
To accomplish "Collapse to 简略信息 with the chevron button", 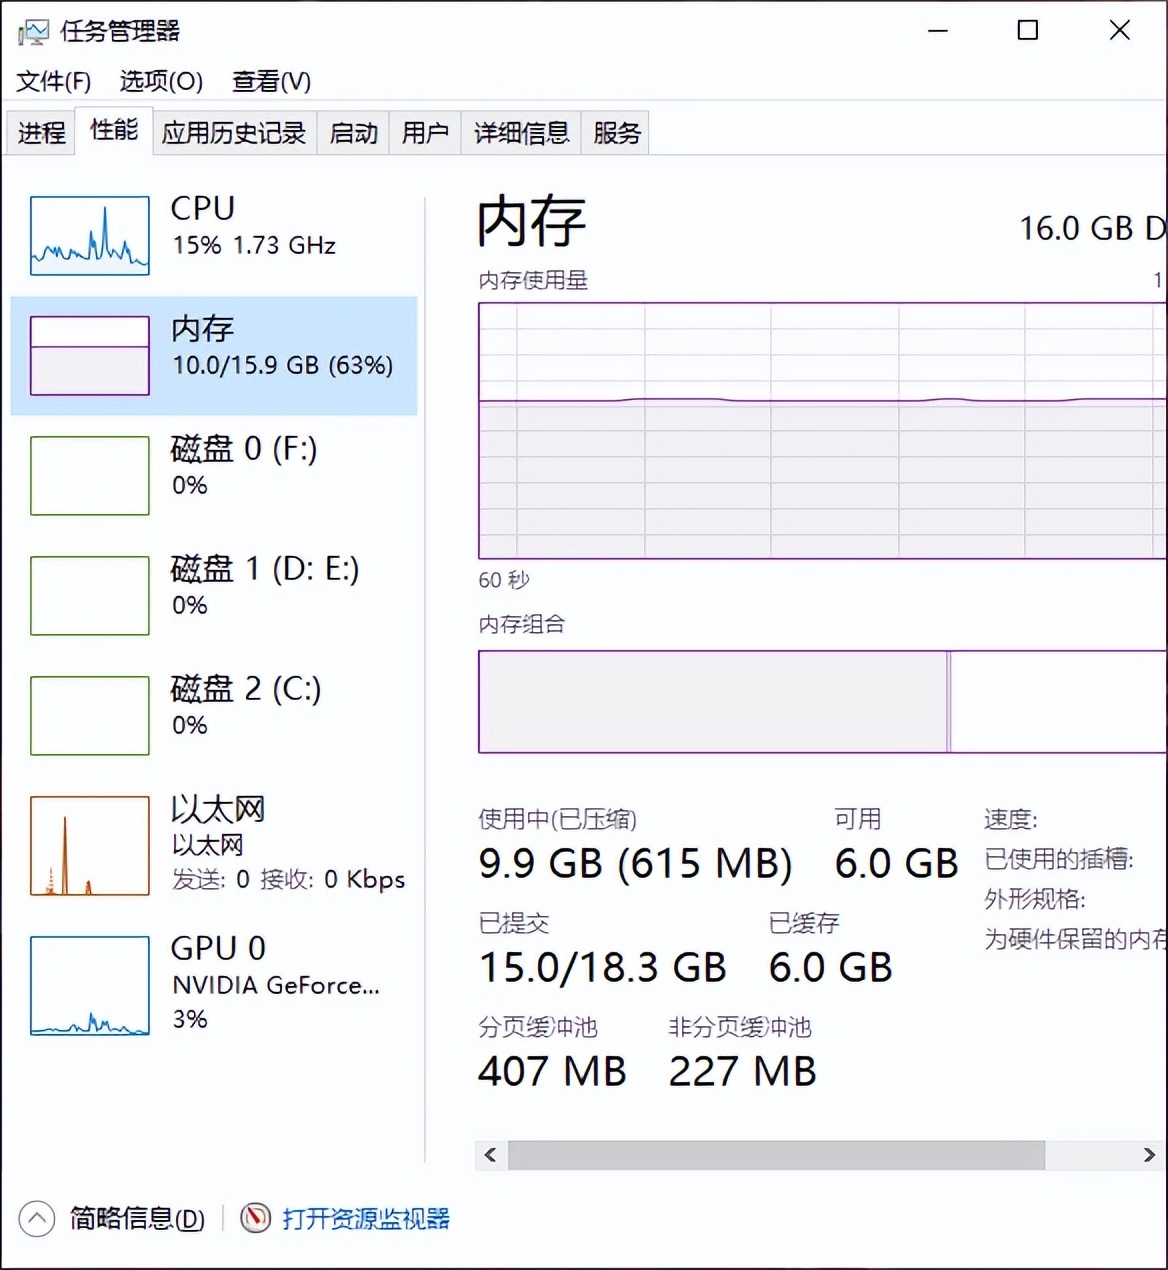I will pyautogui.click(x=37, y=1218).
